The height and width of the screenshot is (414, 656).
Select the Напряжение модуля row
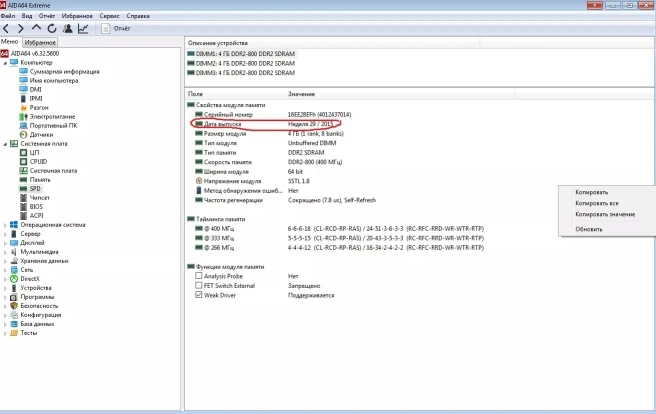pyautogui.click(x=253, y=181)
